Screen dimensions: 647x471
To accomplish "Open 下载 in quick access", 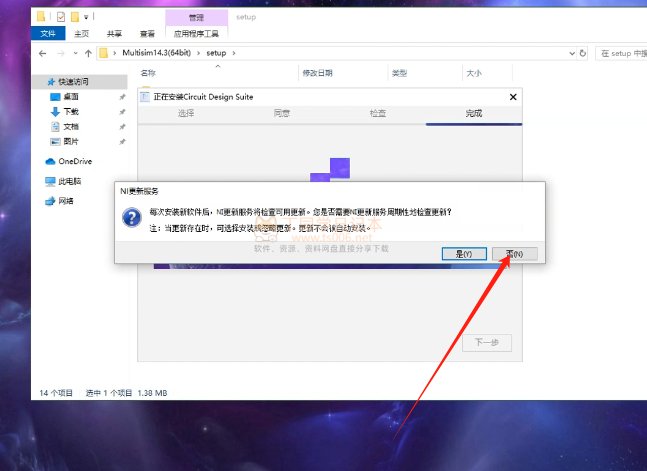I will coord(71,111).
